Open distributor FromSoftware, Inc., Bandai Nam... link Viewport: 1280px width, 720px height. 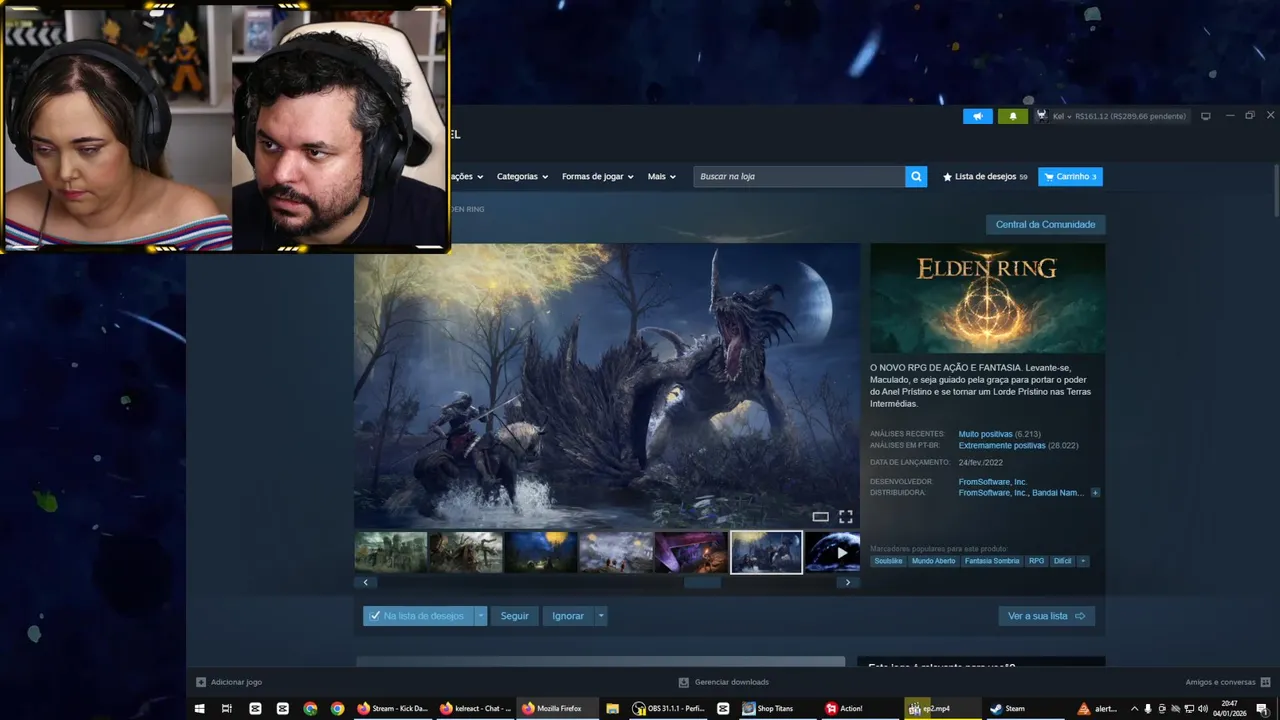coord(1021,493)
